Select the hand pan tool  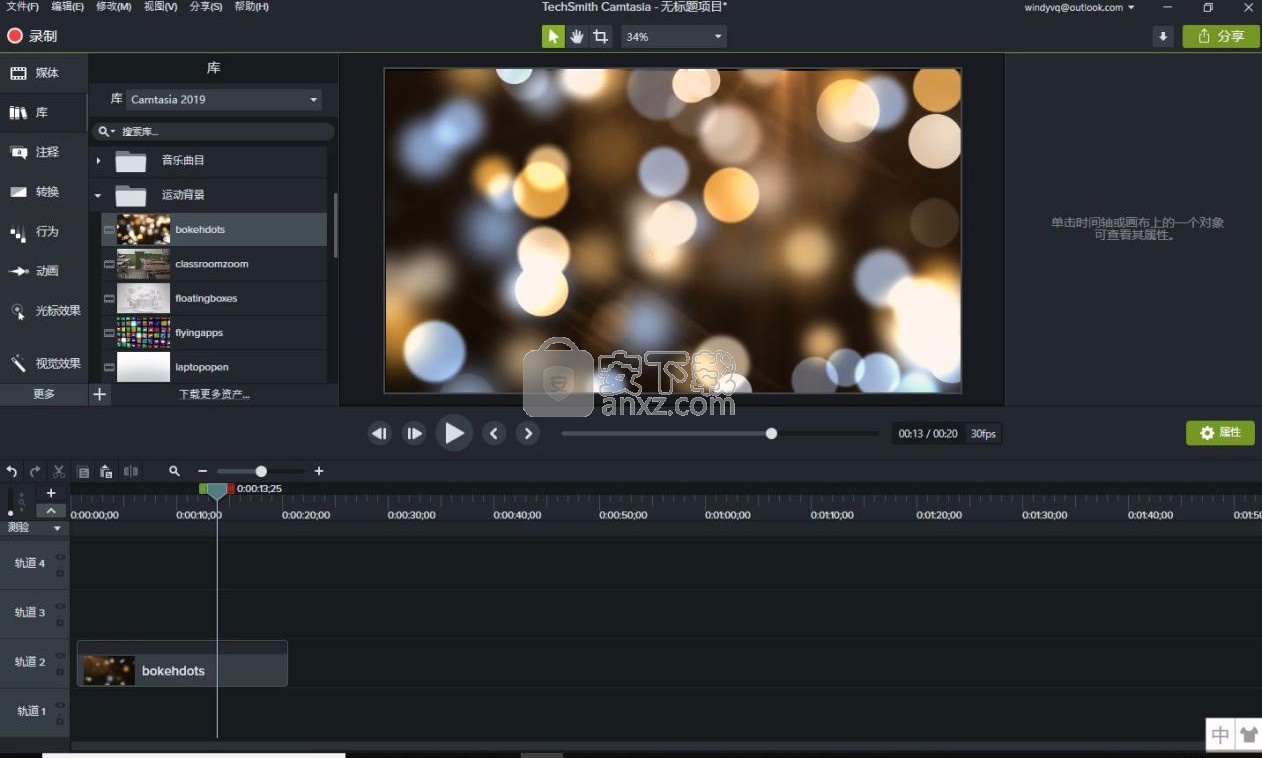click(577, 37)
